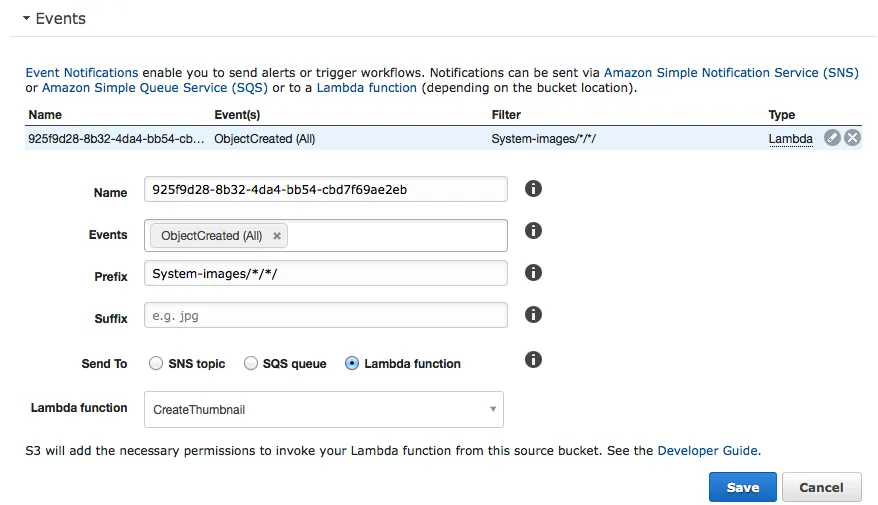
Task: Click the Save button
Action: click(742, 487)
